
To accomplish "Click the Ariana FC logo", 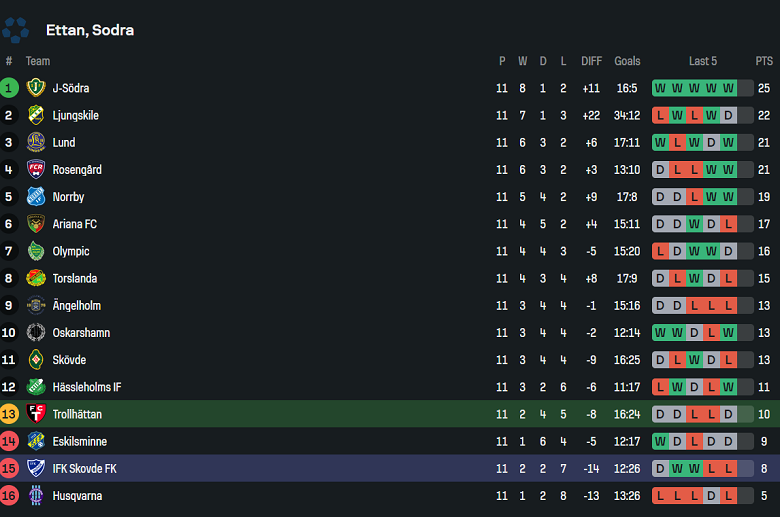I will click(x=36, y=224).
